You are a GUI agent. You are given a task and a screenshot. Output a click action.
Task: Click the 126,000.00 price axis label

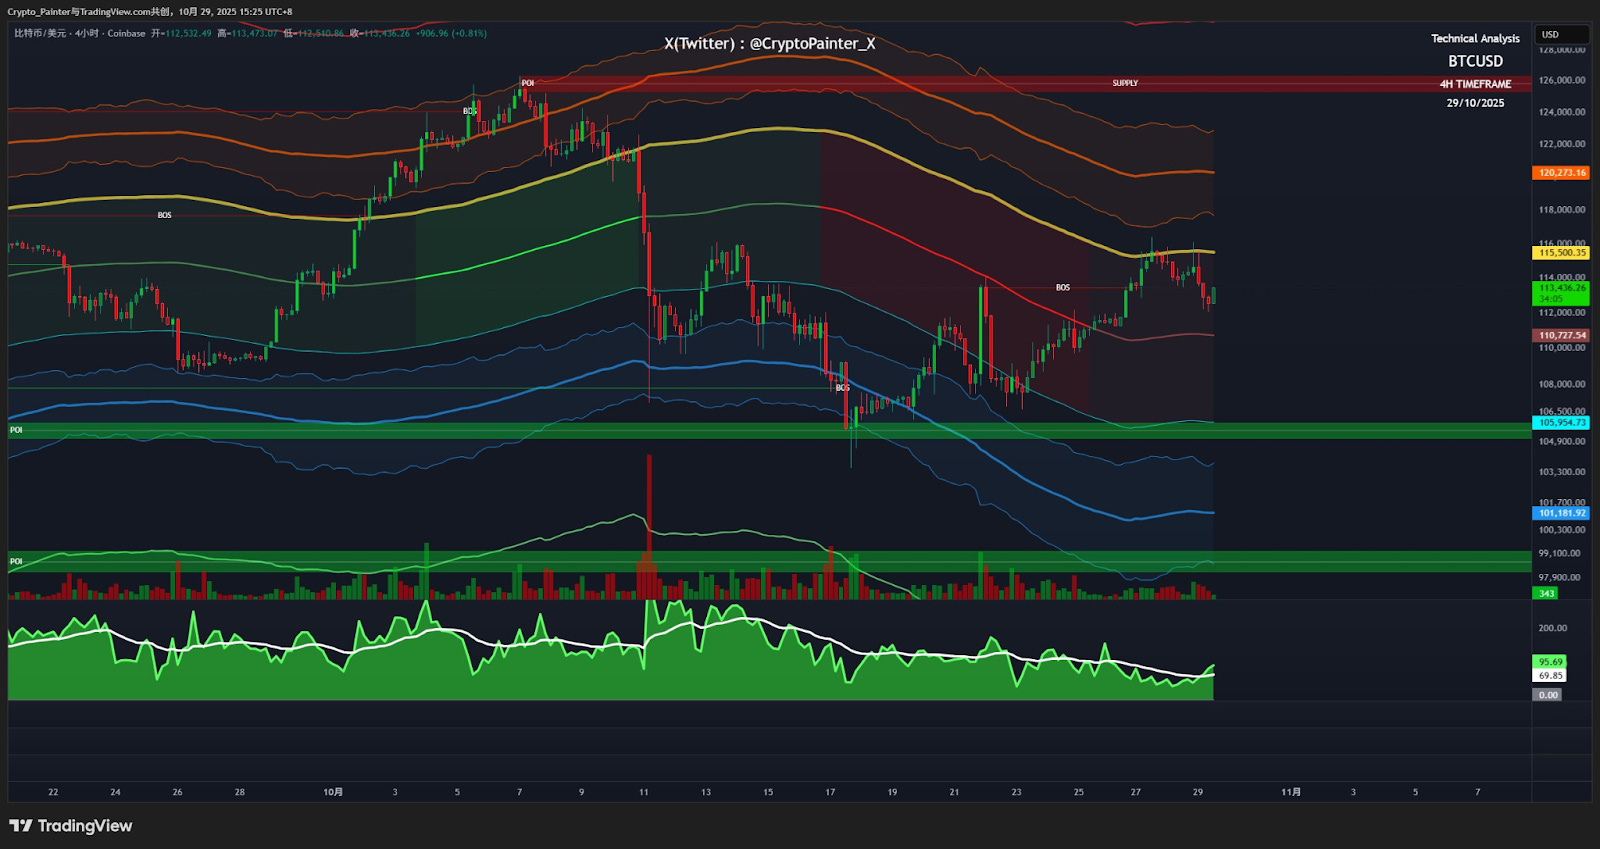[1561, 80]
